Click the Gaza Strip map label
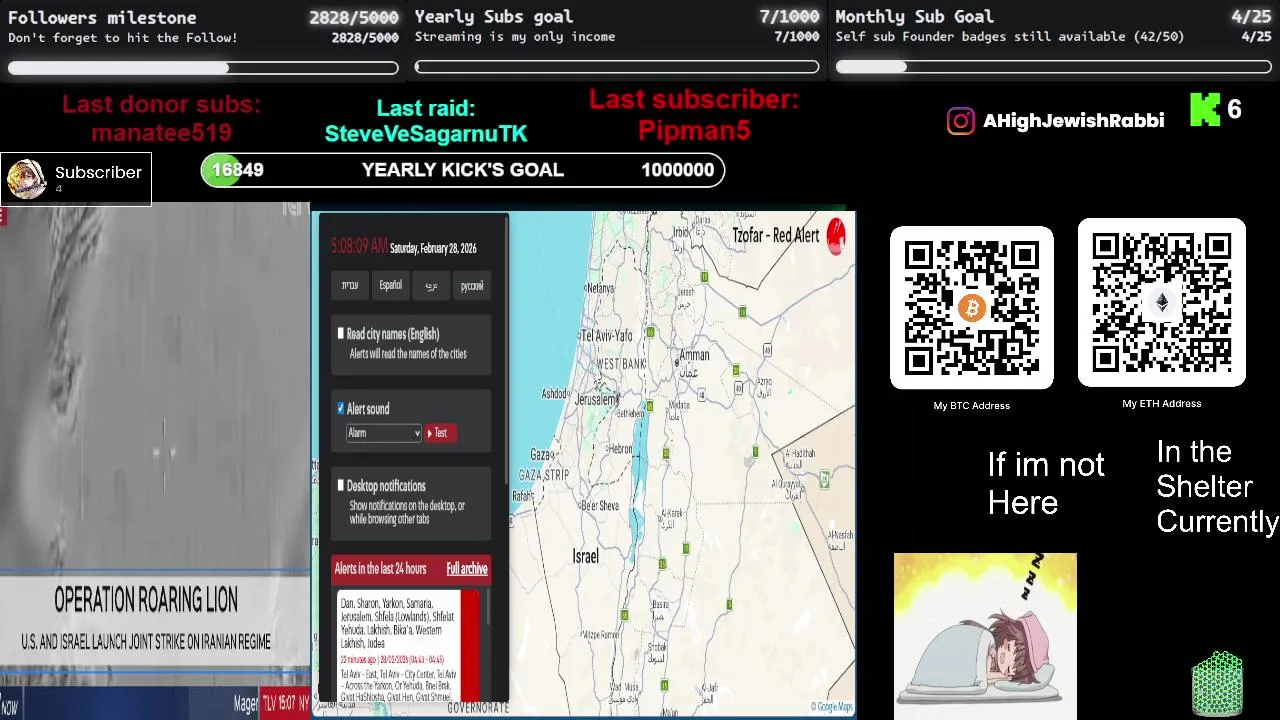Image resolution: width=1280 pixels, height=720 pixels. tap(544, 475)
